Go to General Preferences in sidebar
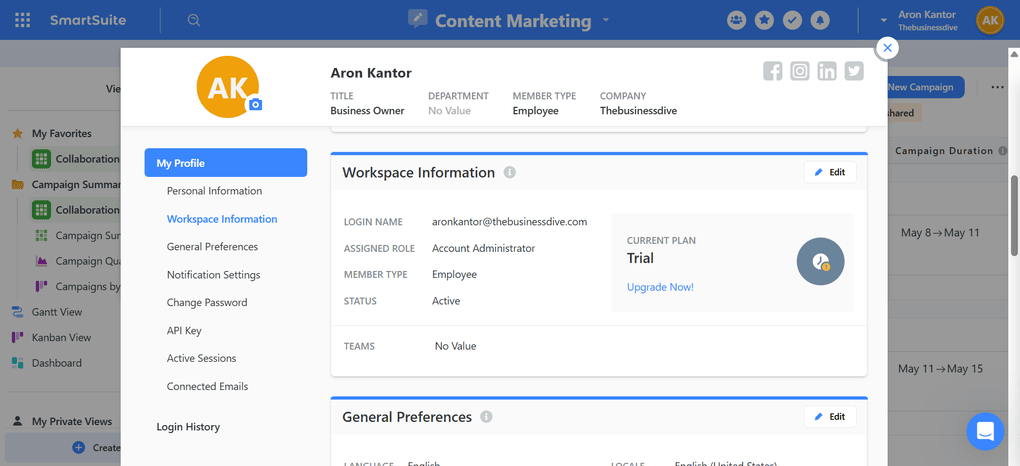 [212, 247]
